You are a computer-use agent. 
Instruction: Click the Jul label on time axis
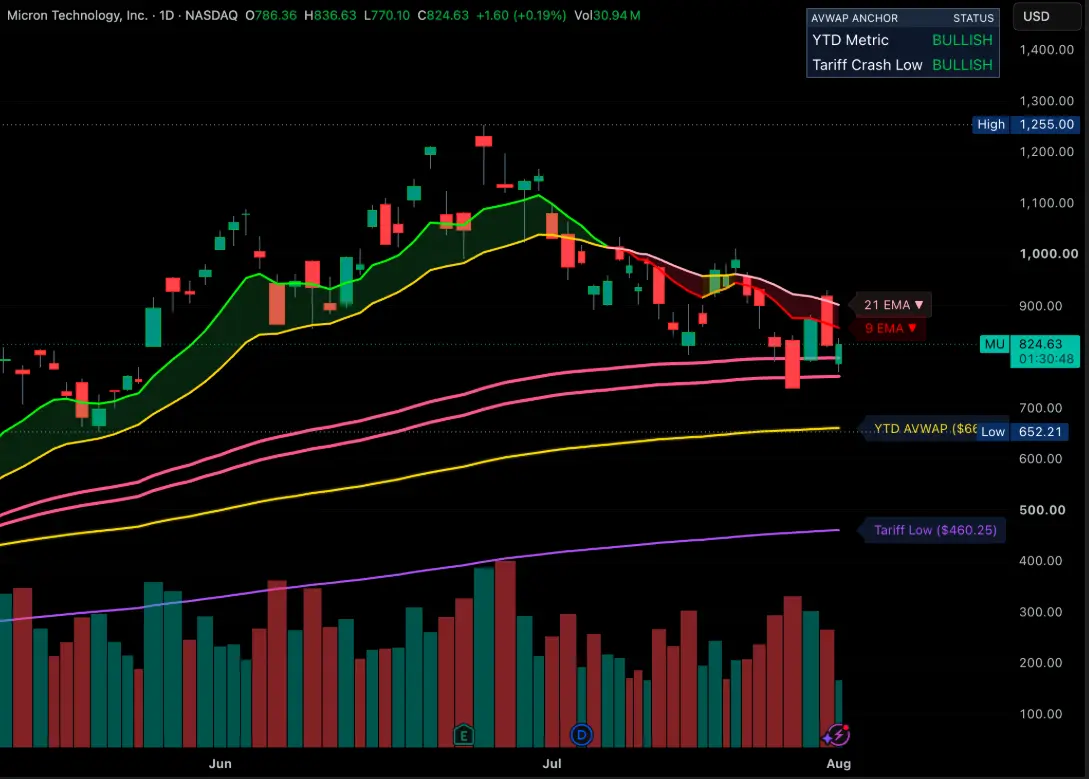[551, 764]
